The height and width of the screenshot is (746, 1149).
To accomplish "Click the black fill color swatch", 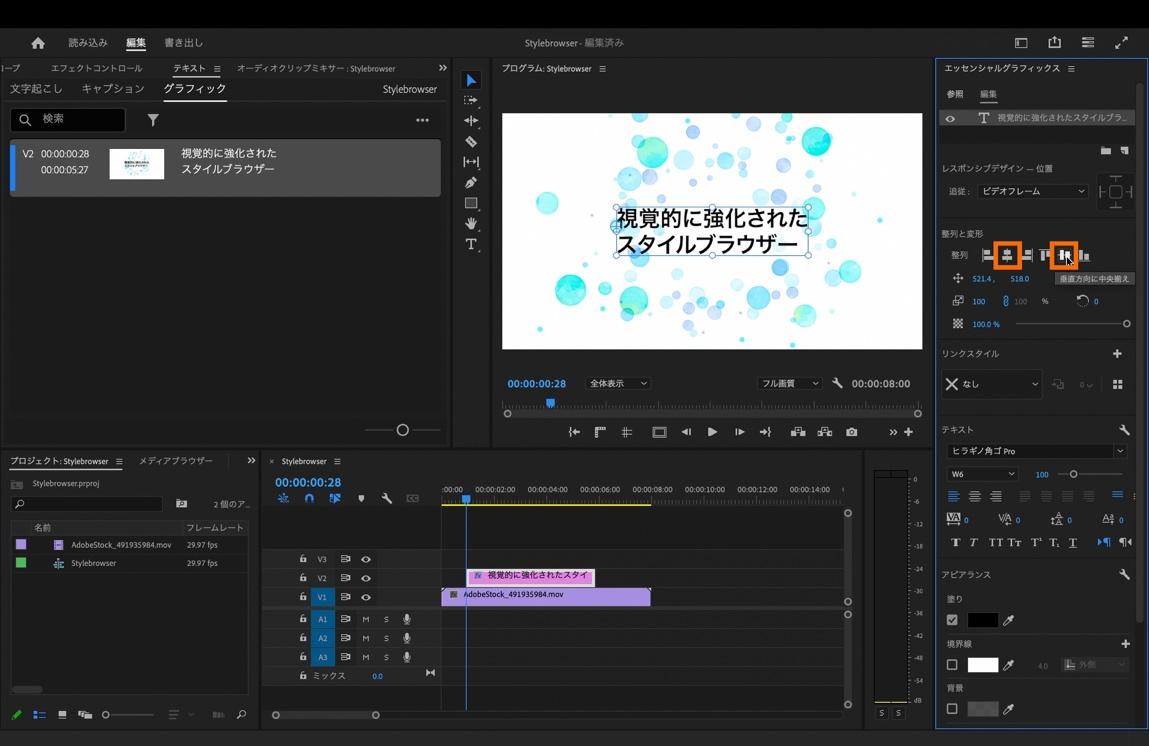I will click(982, 620).
